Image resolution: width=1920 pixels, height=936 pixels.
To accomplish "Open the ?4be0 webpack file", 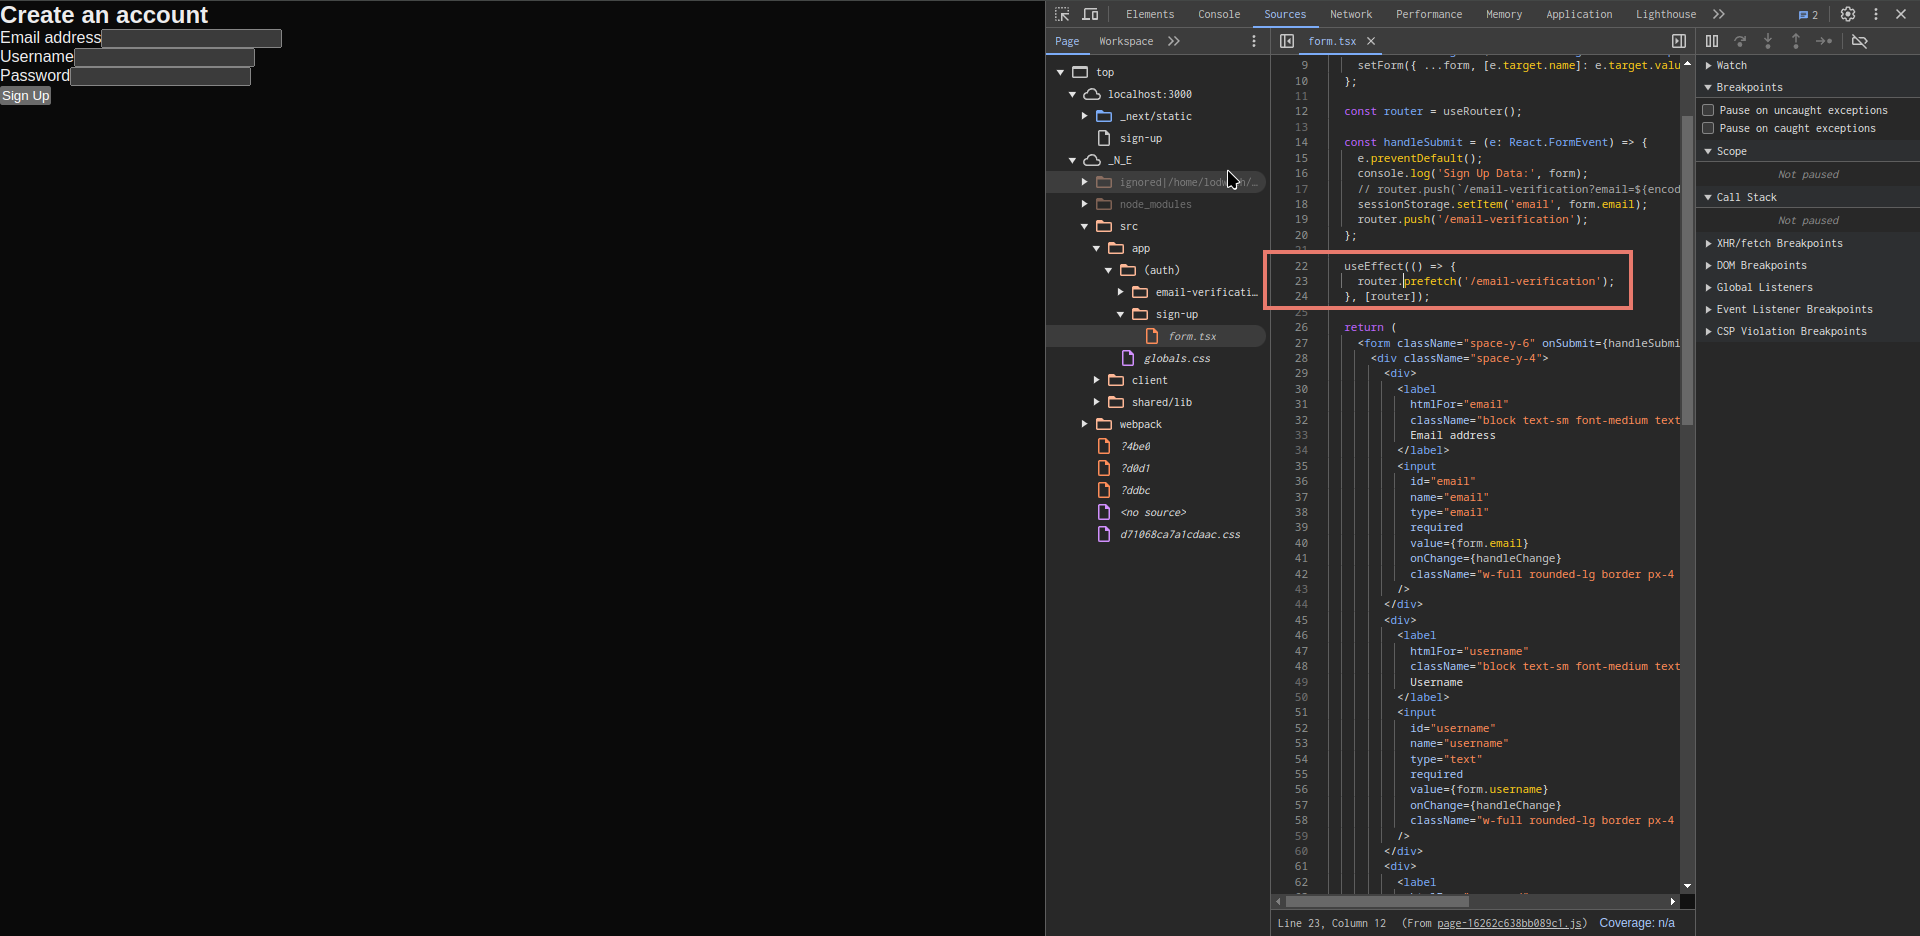I will point(1135,446).
